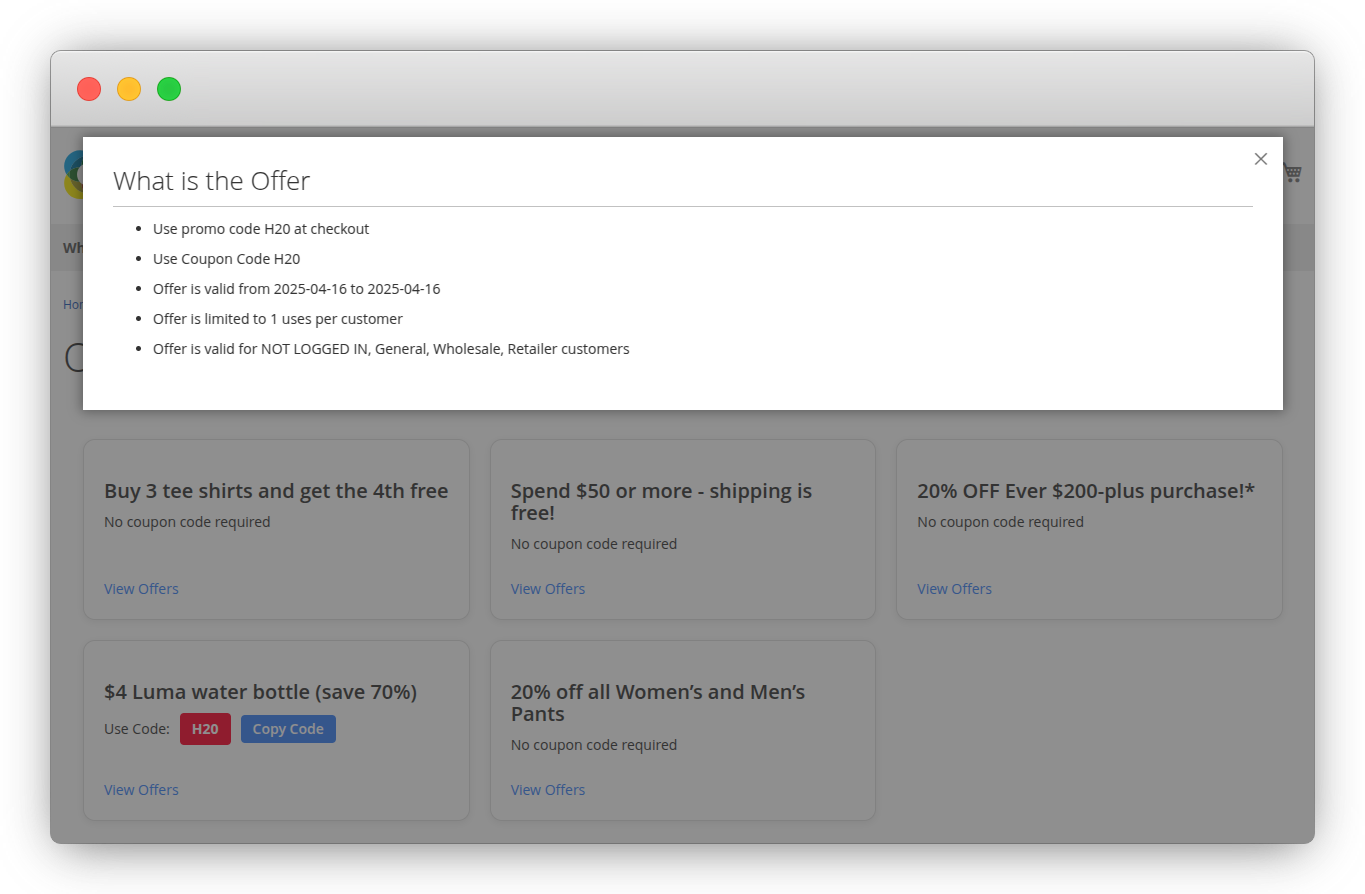Image resolution: width=1365 pixels, height=894 pixels.
Task: Maximize window with the green button
Action: coord(169,89)
